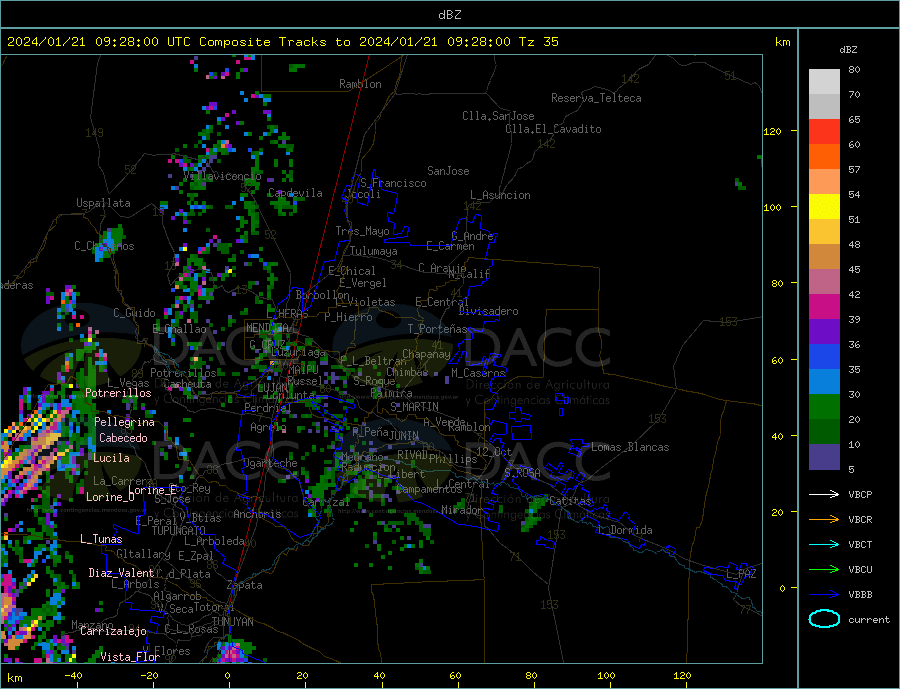900x689 pixels.
Task: Click the 'Pellegrina' map label
Action: pos(124,422)
